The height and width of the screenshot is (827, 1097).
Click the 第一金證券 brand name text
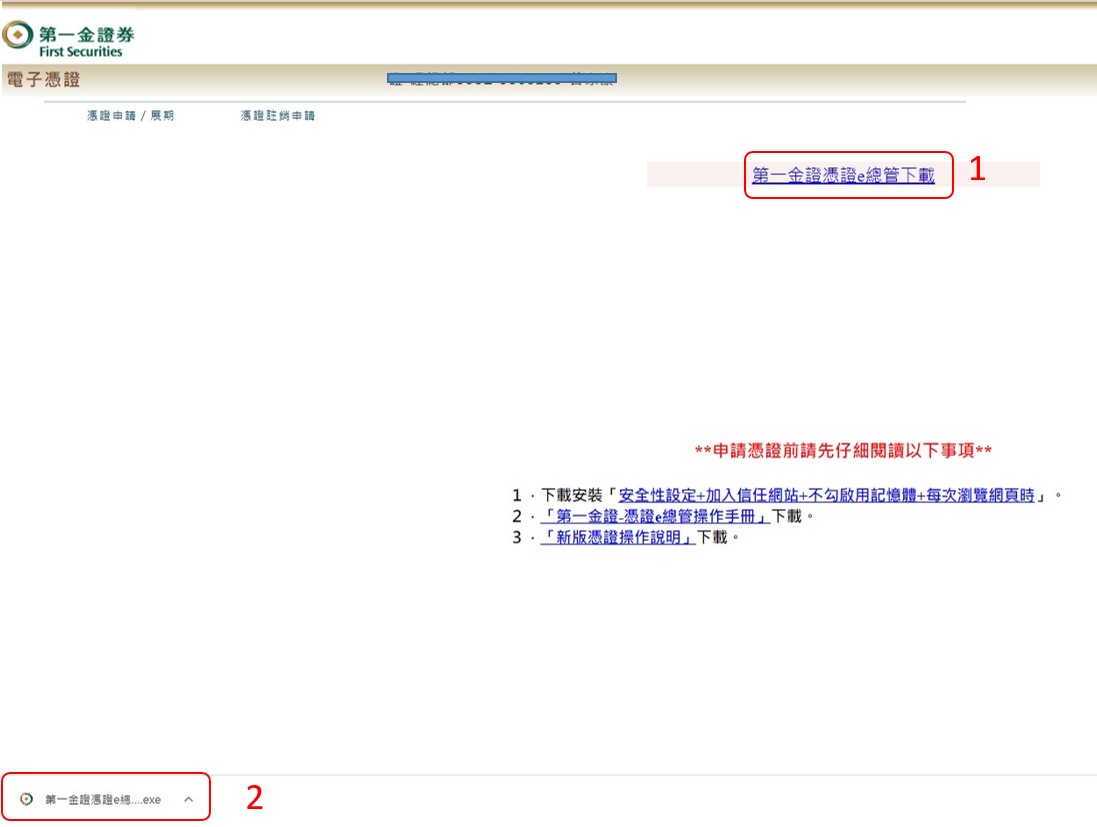[x=86, y=33]
